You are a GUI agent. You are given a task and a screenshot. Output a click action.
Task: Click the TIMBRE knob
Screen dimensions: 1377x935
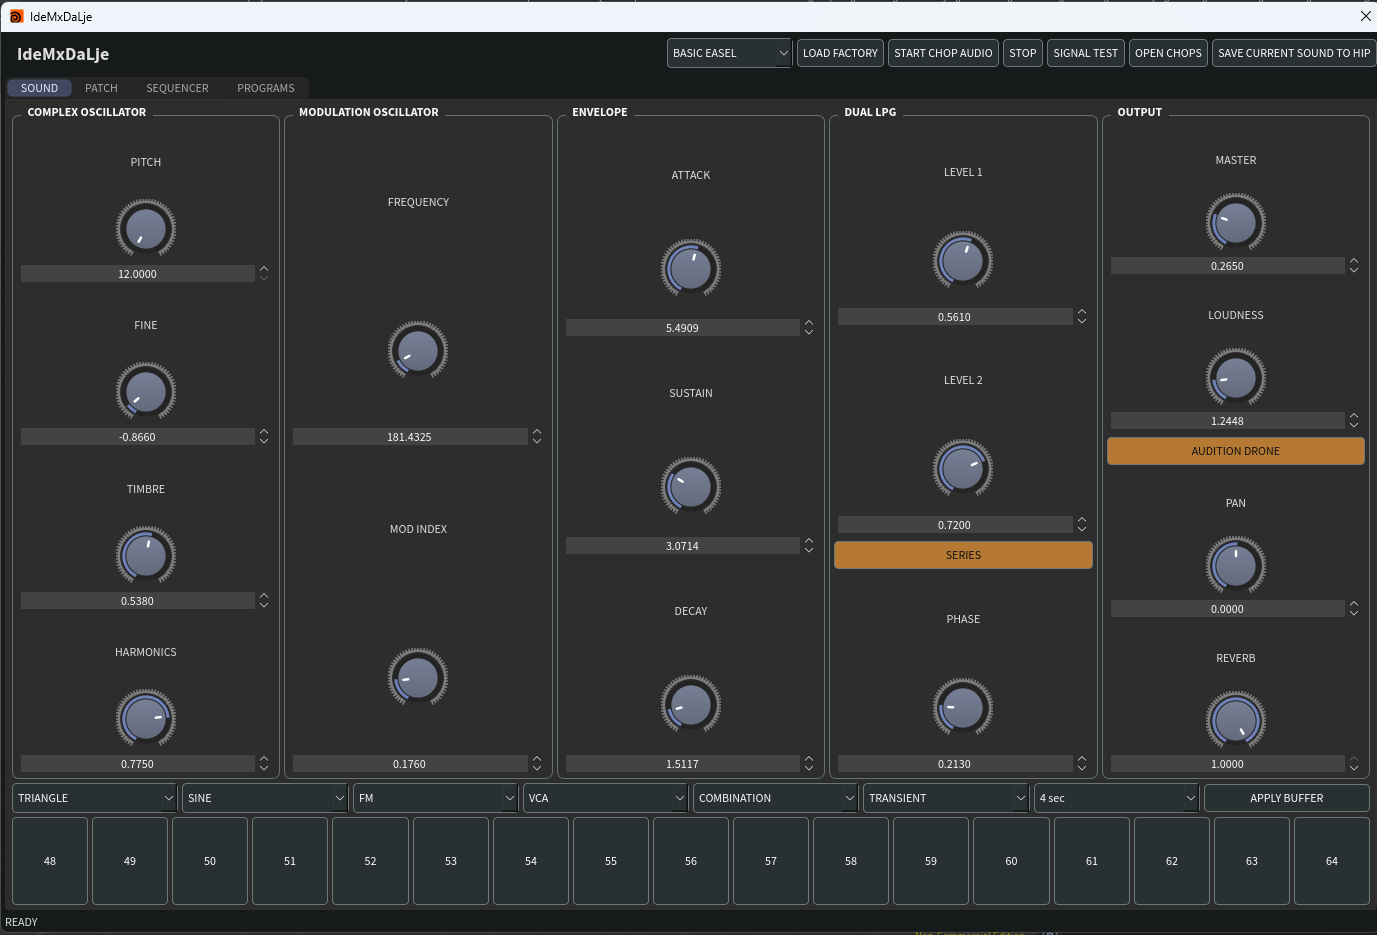146,555
